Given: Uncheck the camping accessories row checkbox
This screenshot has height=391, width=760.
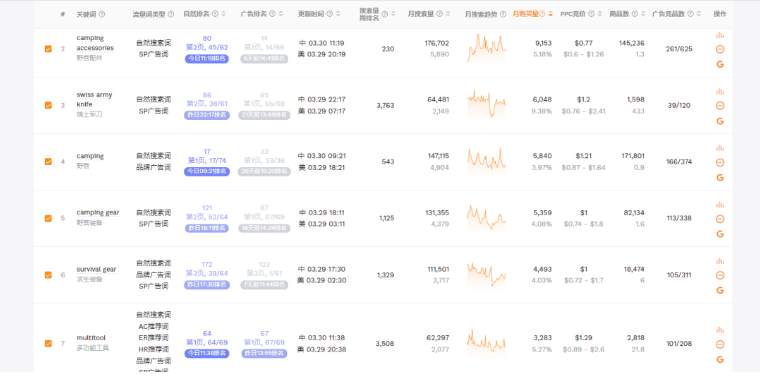Looking at the screenshot, I should click(48, 48).
